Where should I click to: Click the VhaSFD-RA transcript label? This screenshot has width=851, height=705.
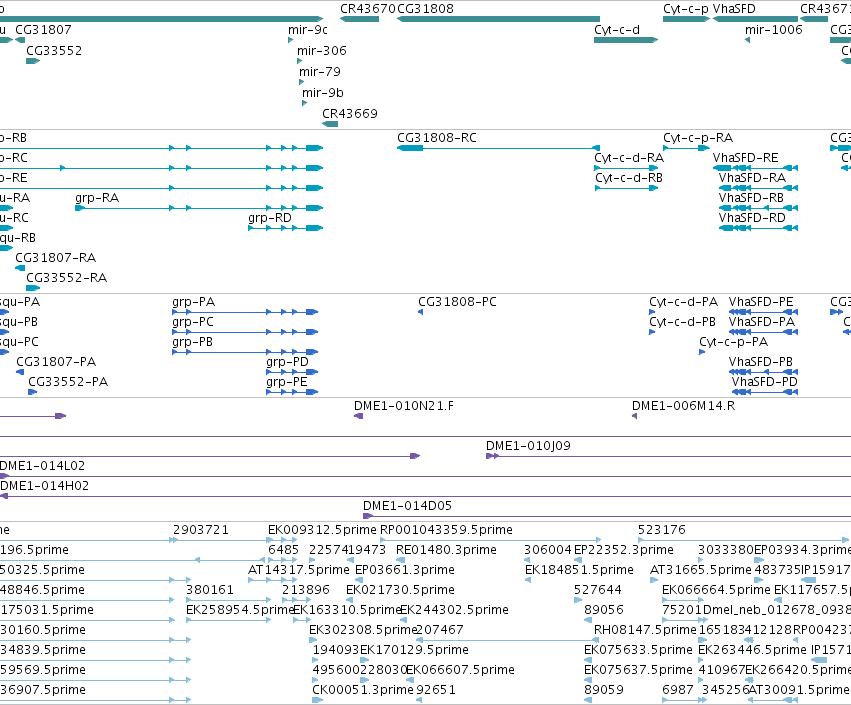click(x=752, y=178)
